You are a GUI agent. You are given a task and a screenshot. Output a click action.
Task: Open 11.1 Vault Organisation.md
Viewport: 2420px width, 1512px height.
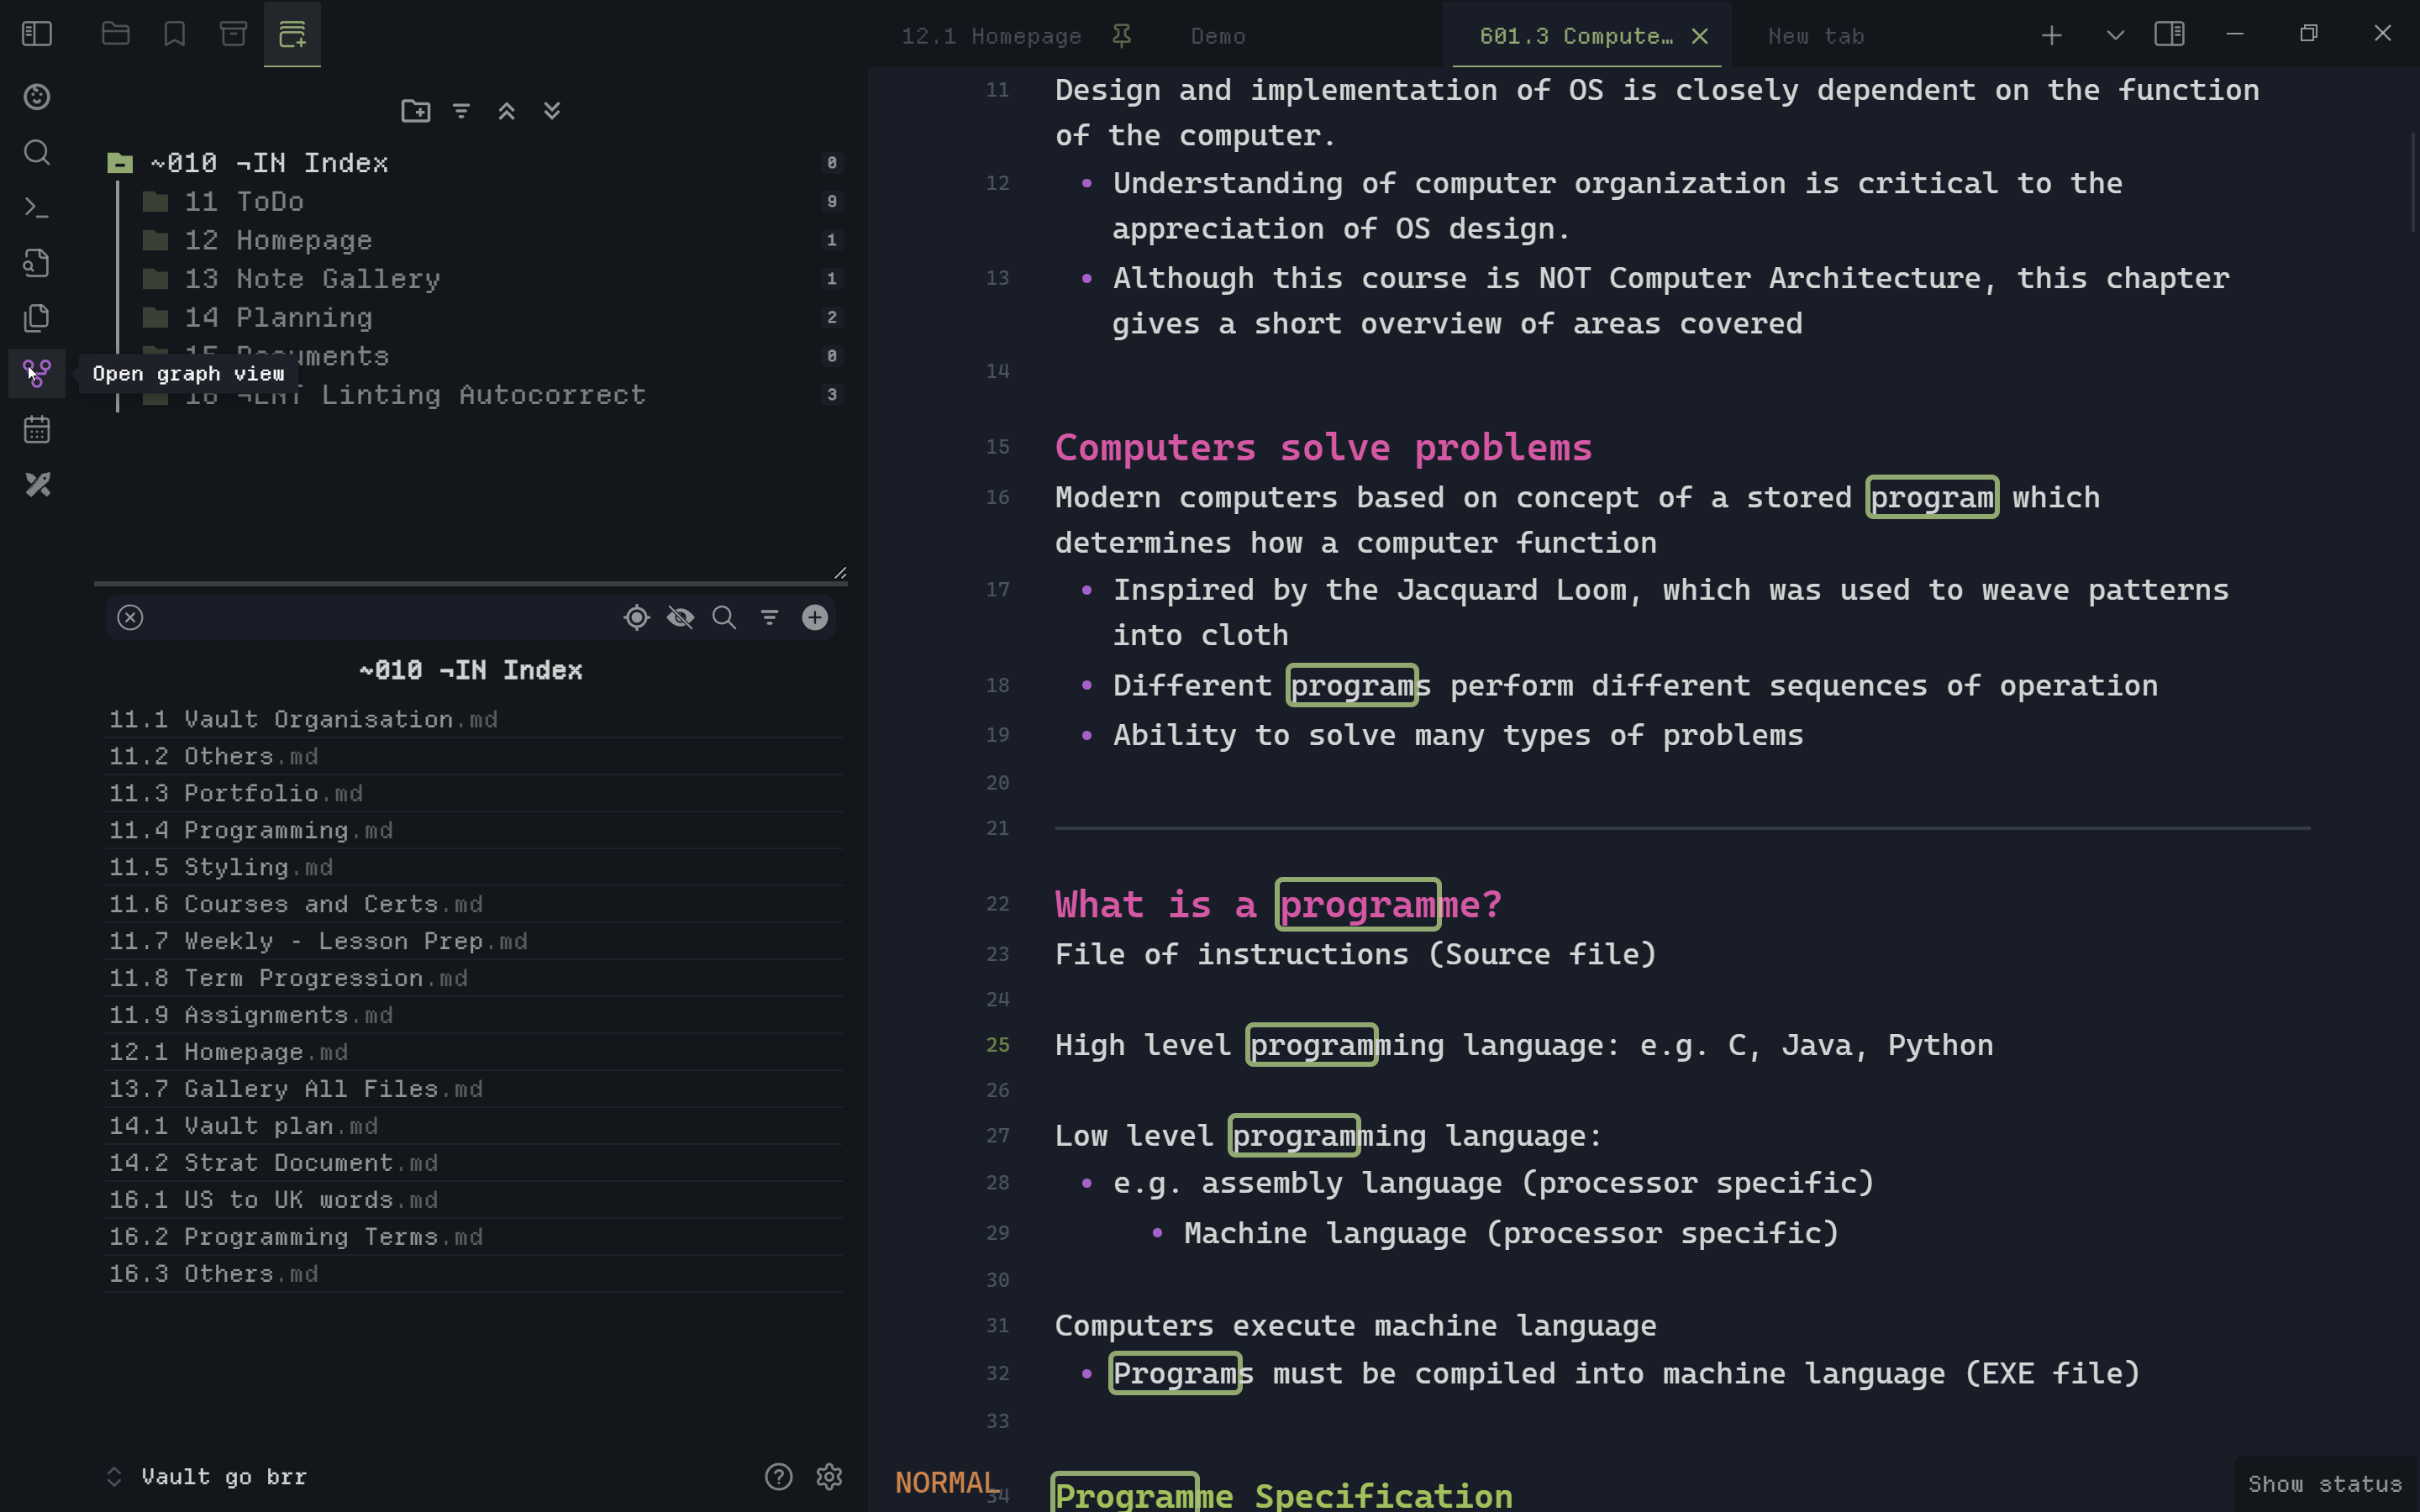point(474,719)
